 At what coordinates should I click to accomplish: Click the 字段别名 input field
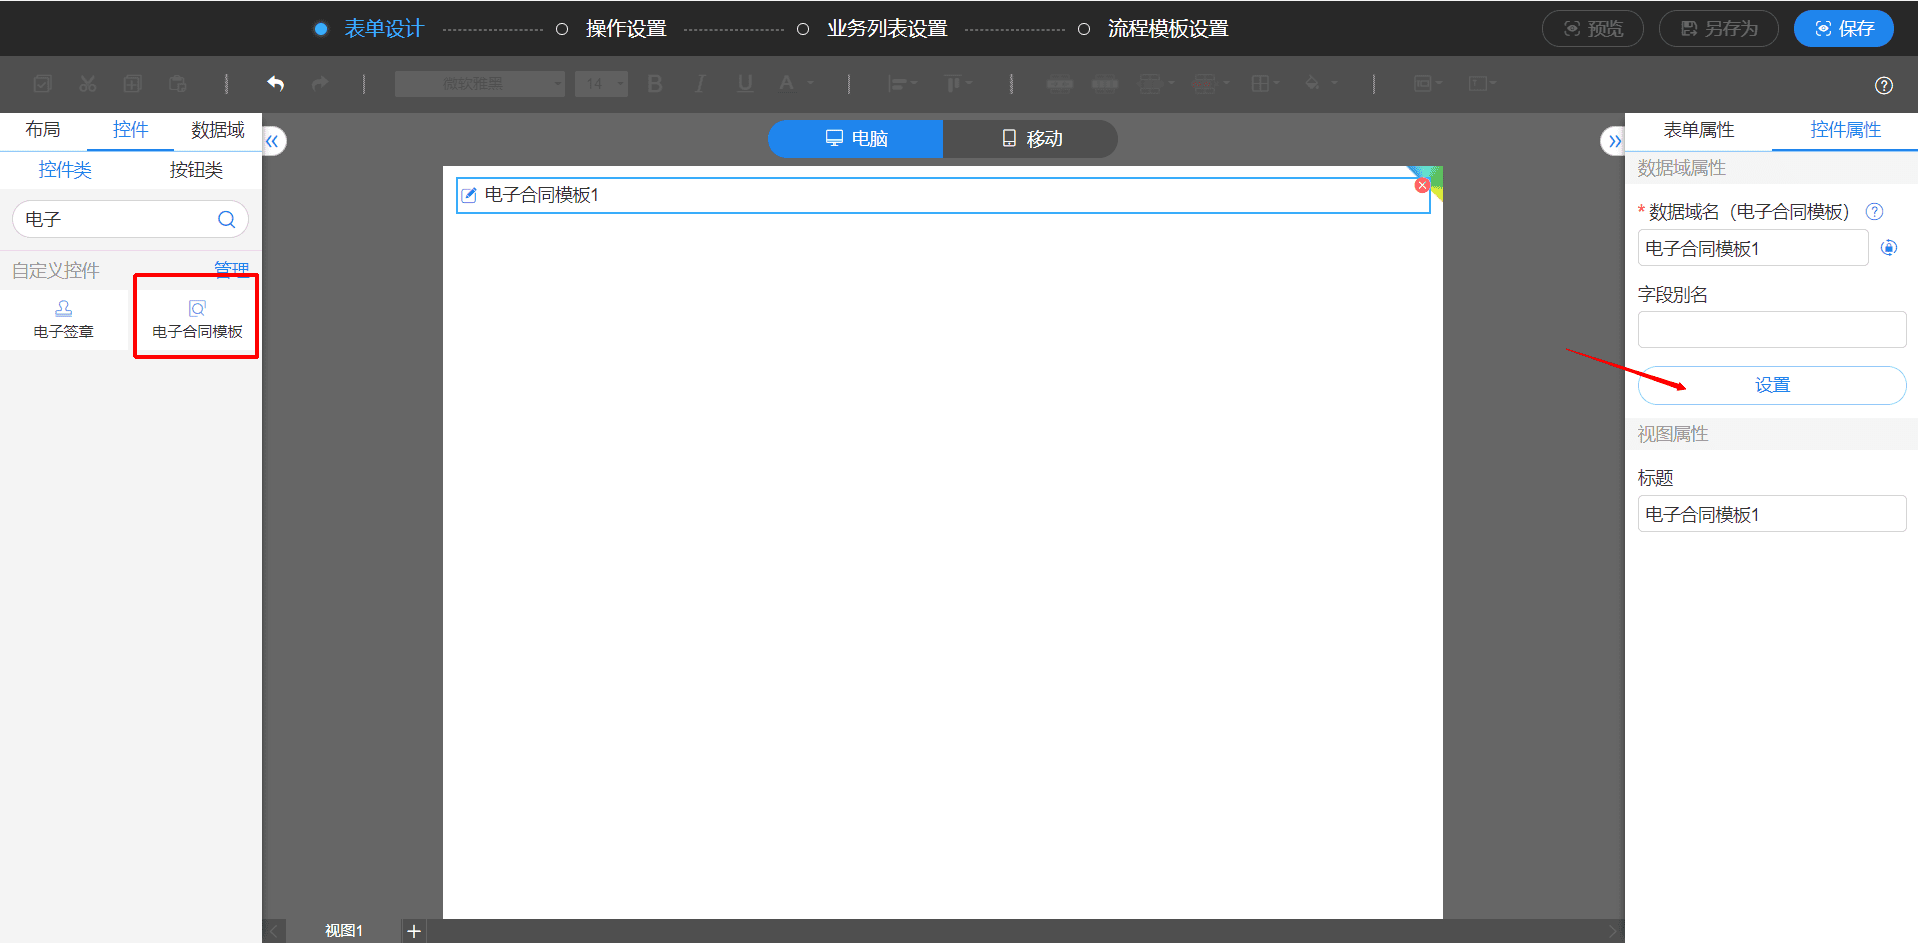pos(1772,329)
